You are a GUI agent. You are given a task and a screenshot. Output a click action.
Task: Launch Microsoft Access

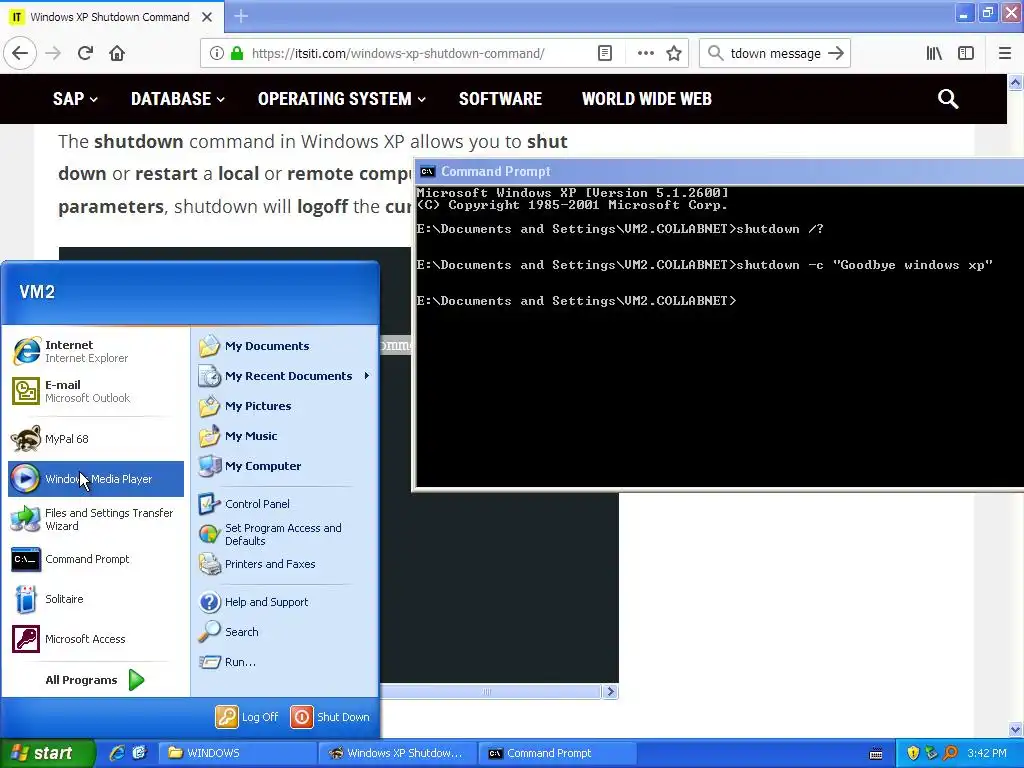click(x=95, y=639)
